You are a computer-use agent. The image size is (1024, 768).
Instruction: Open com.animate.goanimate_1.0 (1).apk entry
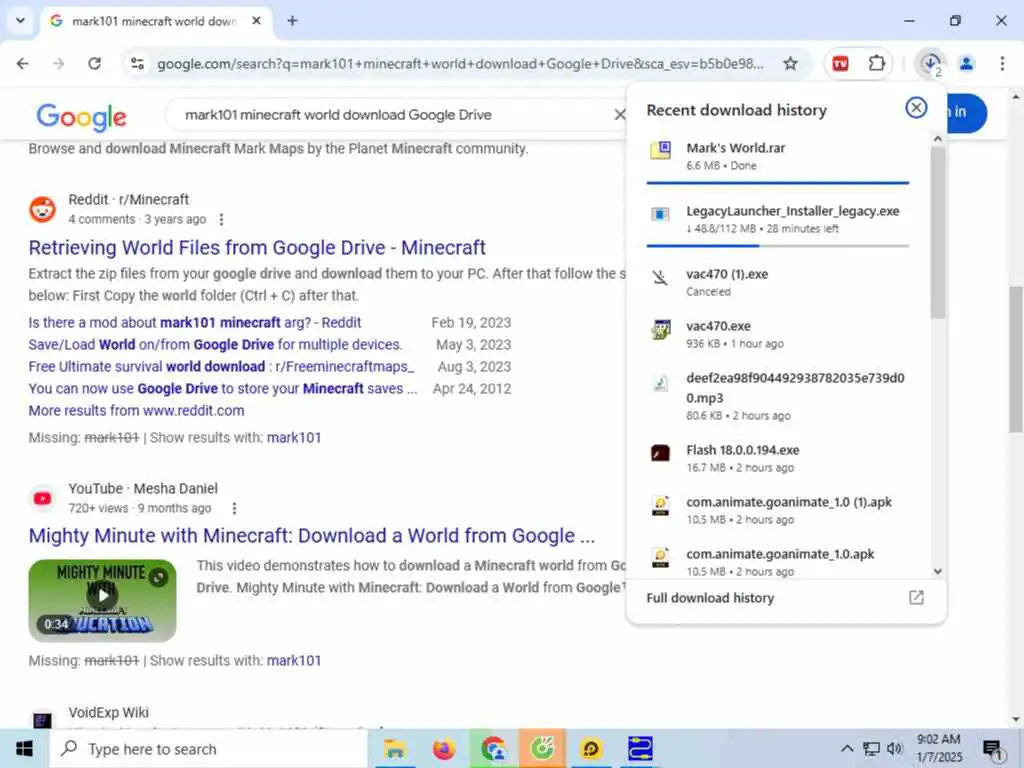777,510
